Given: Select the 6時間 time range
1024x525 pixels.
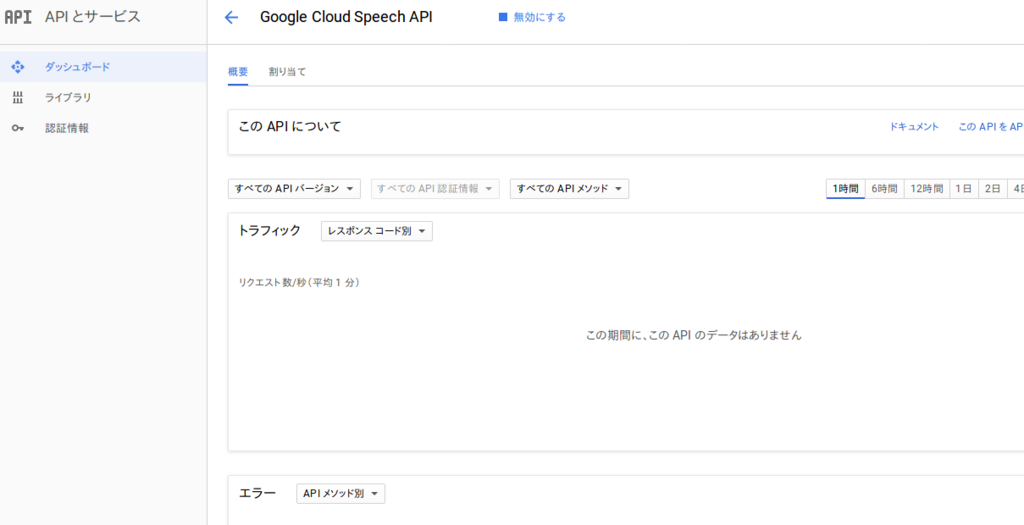Looking at the screenshot, I should pyautogui.click(x=884, y=189).
